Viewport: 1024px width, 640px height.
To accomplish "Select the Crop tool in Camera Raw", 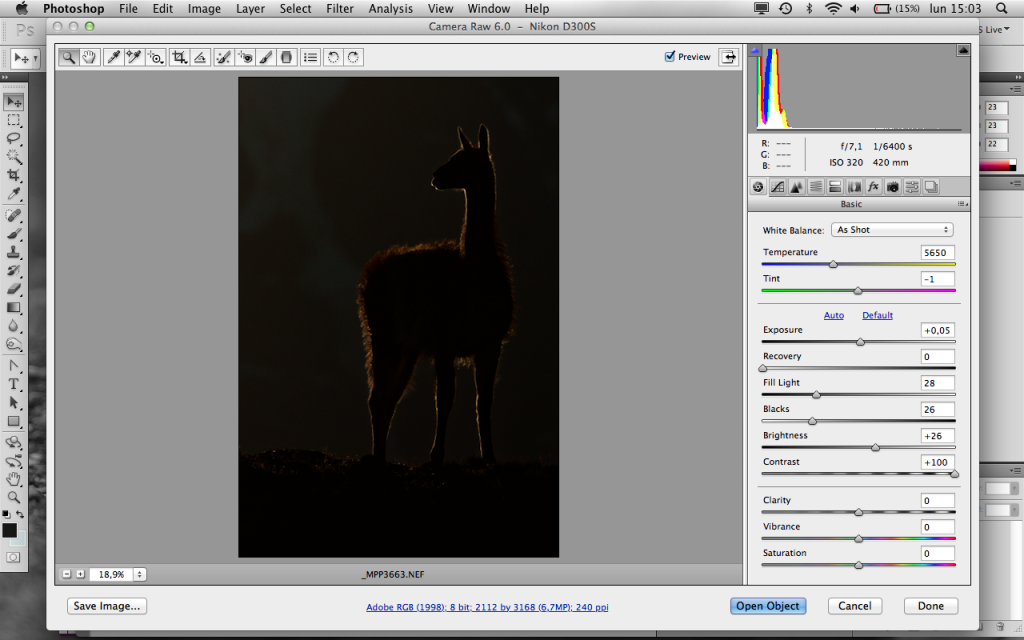I will [x=179, y=57].
